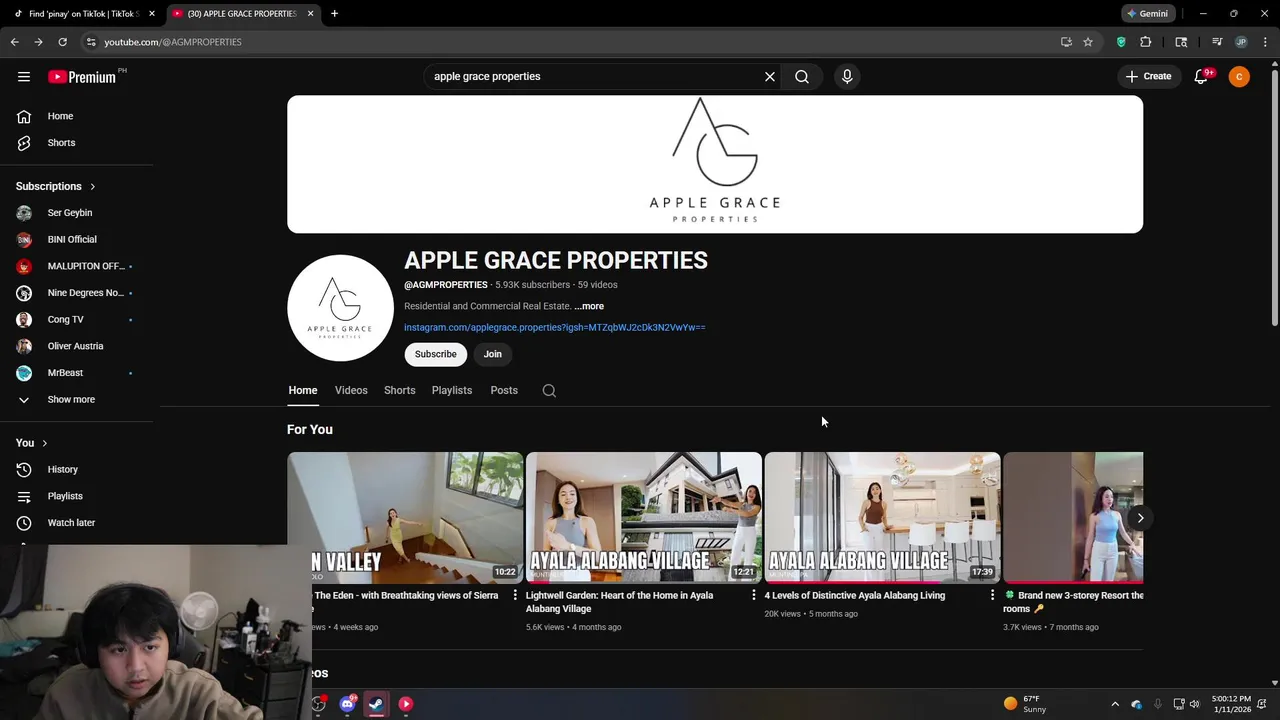
Task: Expand Subscriptions section chevron
Action: 93,187
